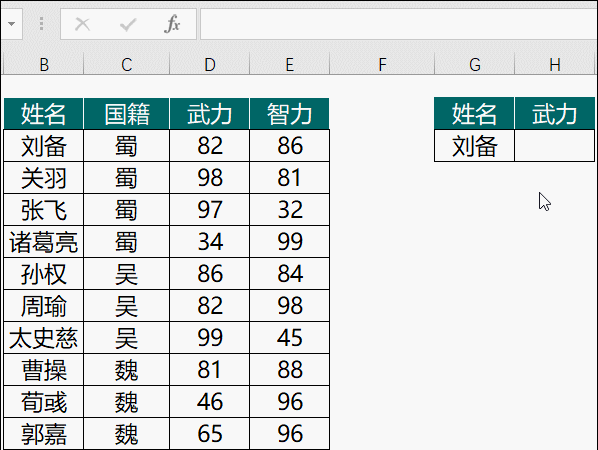598x450 pixels.
Task: Select the 张飞 name cell
Action: [43, 210]
